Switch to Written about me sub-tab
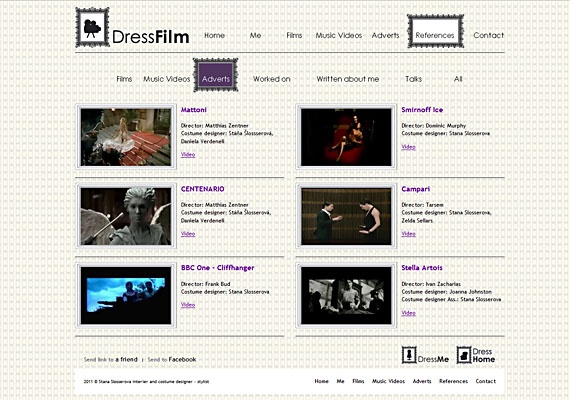The width and height of the screenshot is (570, 400). pyautogui.click(x=348, y=79)
